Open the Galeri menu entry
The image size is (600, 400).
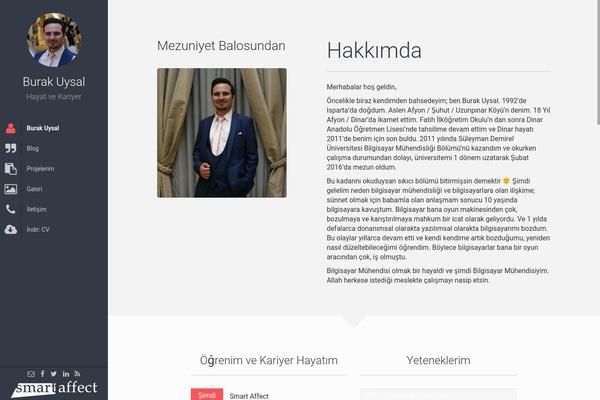(34, 189)
